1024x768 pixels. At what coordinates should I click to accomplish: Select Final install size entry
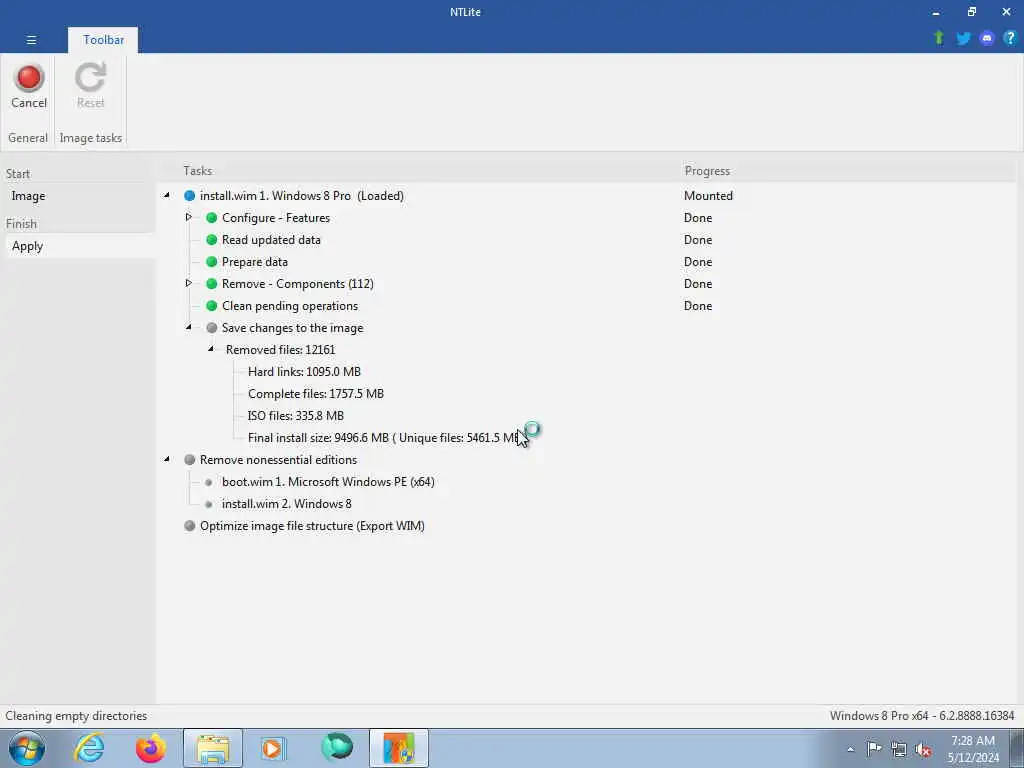click(384, 438)
